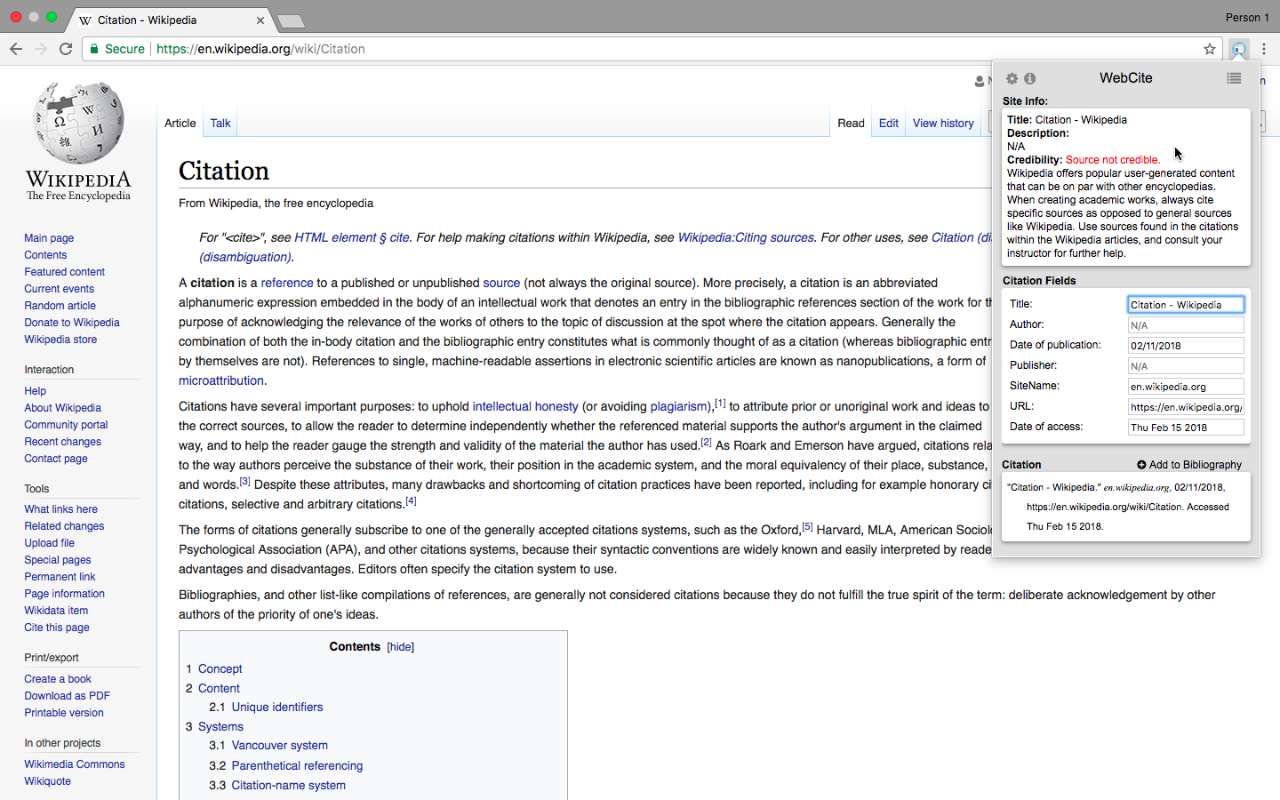This screenshot has height=800, width=1280.
Task: Jump to Citation-name system section
Action: click(289, 785)
